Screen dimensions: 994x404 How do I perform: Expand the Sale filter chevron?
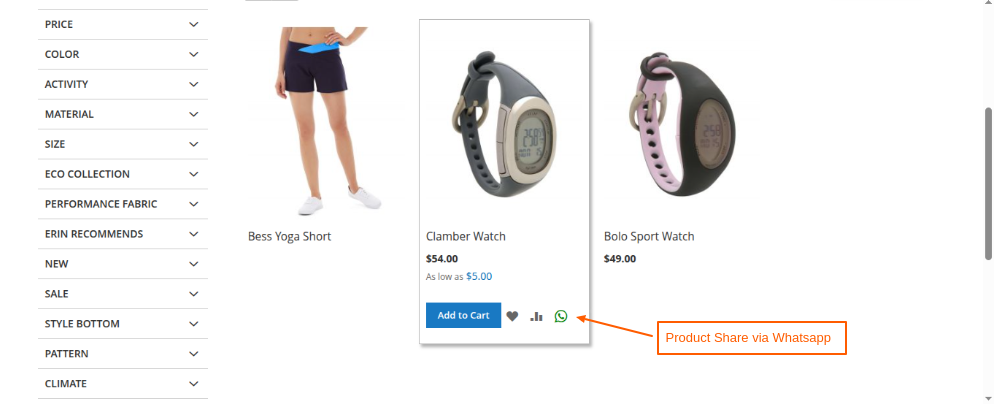193,294
